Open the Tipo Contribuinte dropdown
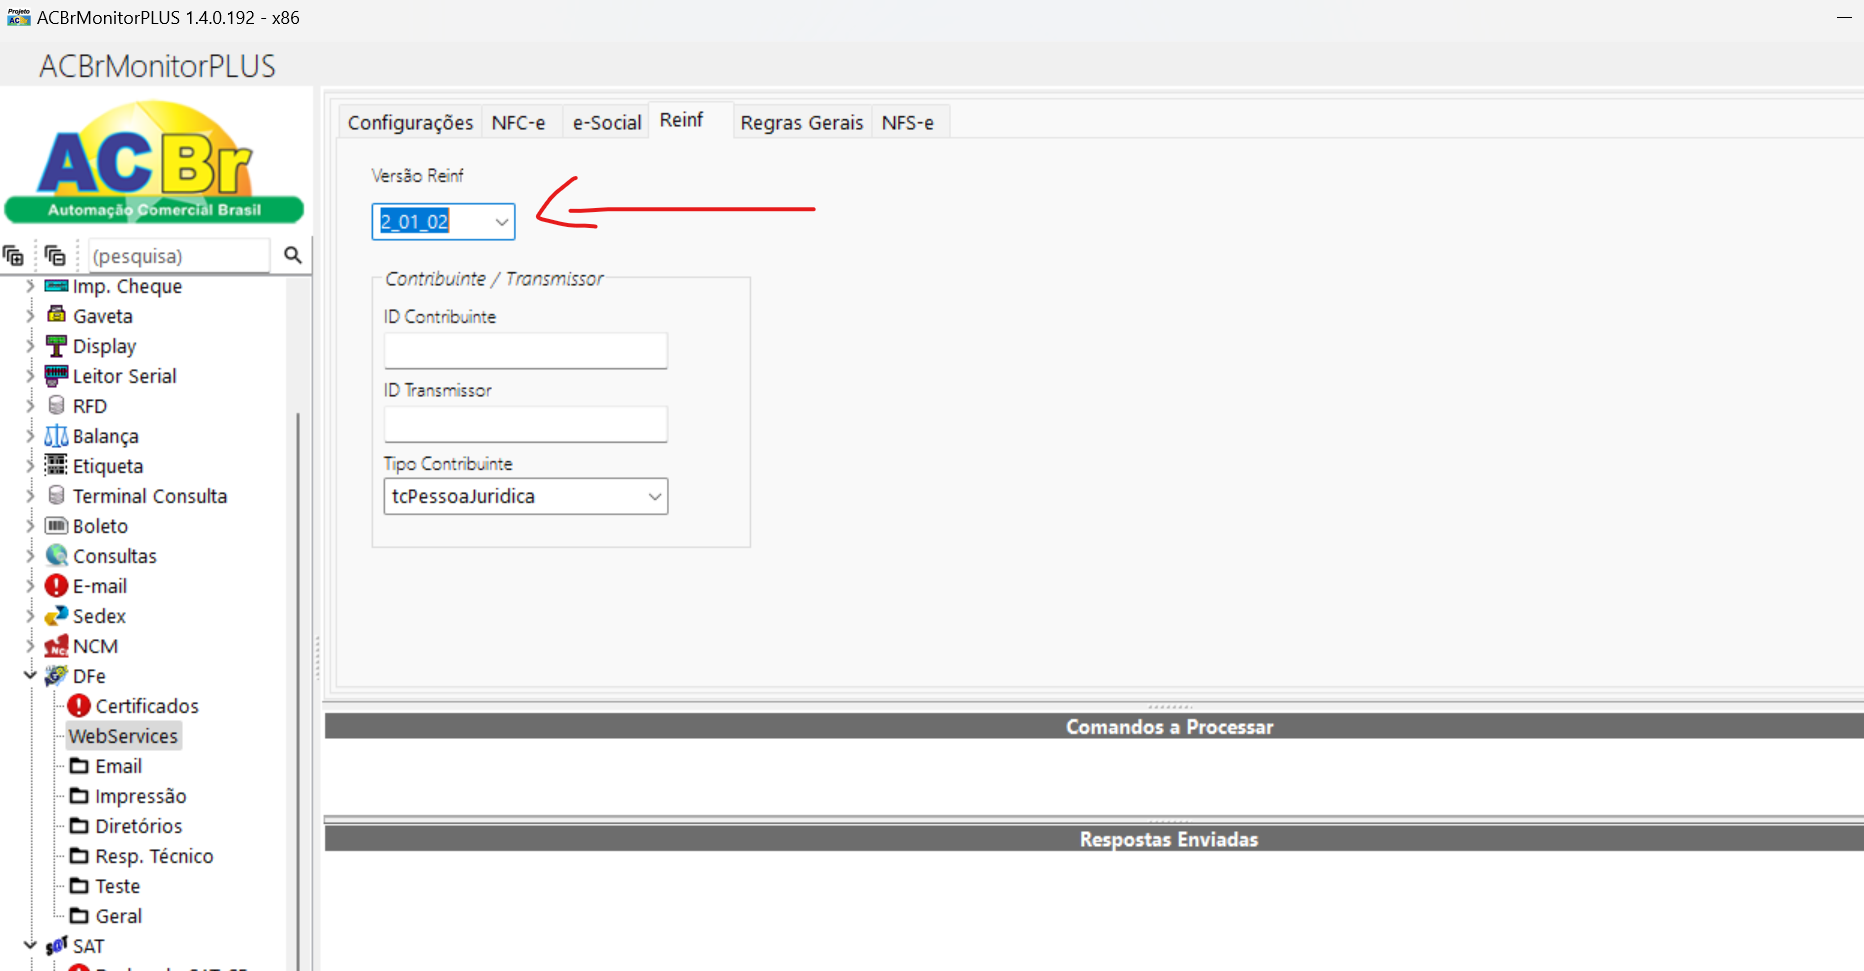The width and height of the screenshot is (1864, 971). point(655,496)
